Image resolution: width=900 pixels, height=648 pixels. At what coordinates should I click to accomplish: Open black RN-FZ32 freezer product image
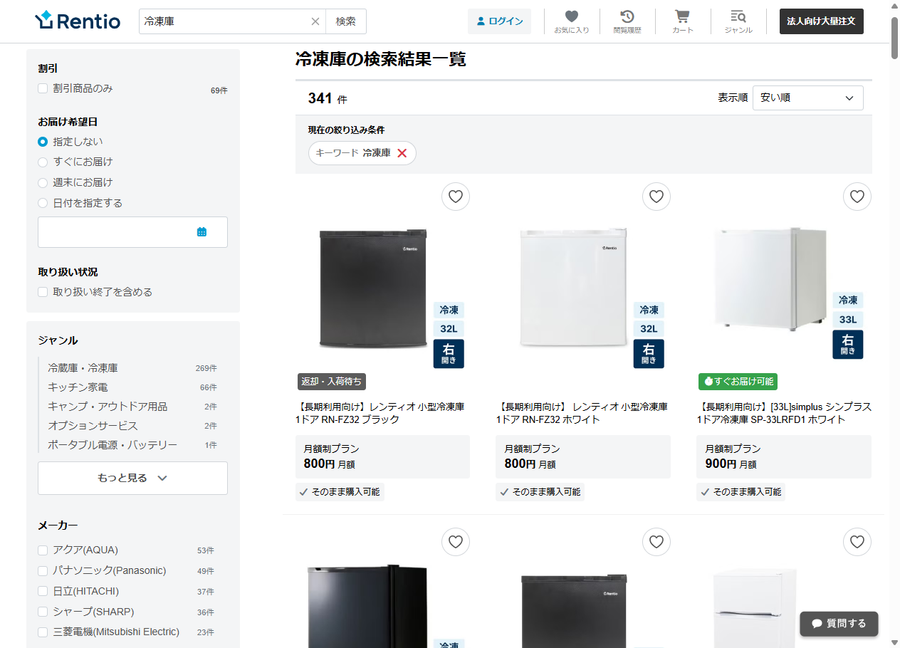click(373, 289)
